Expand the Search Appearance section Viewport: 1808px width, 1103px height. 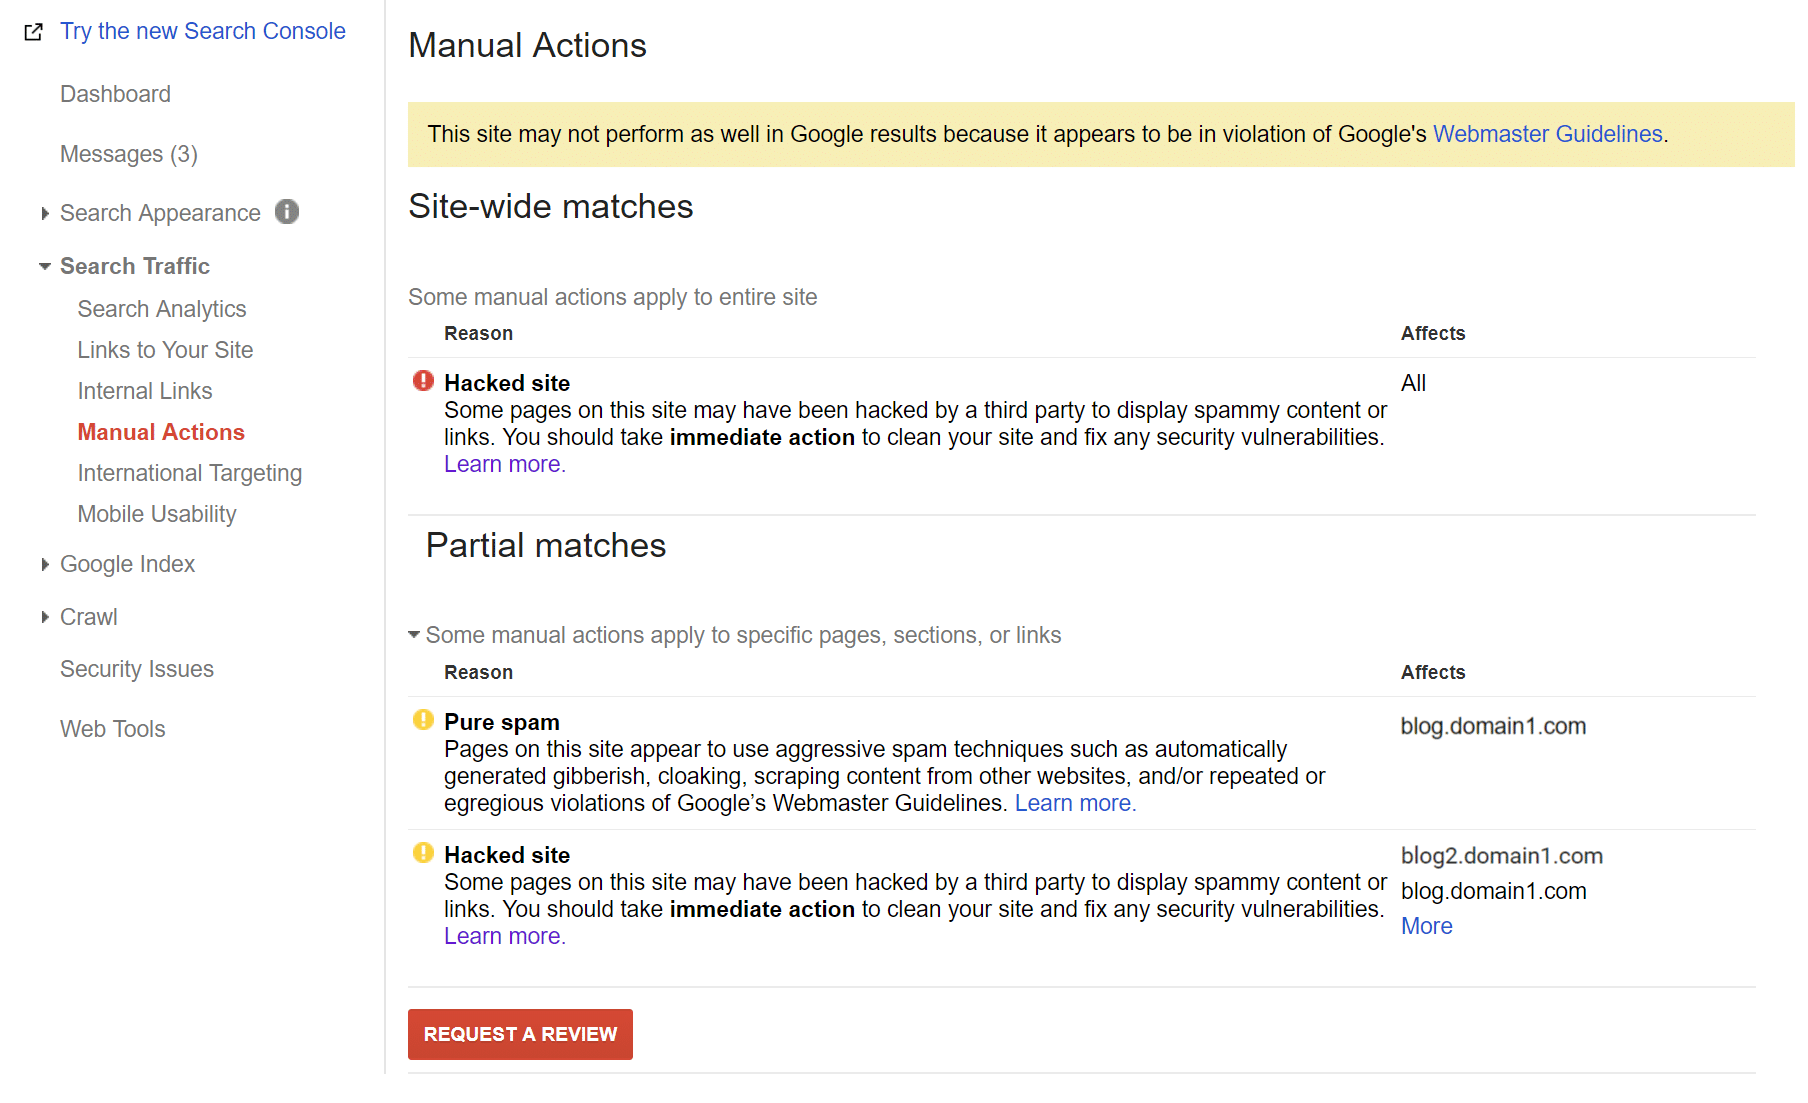pos(45,212)
